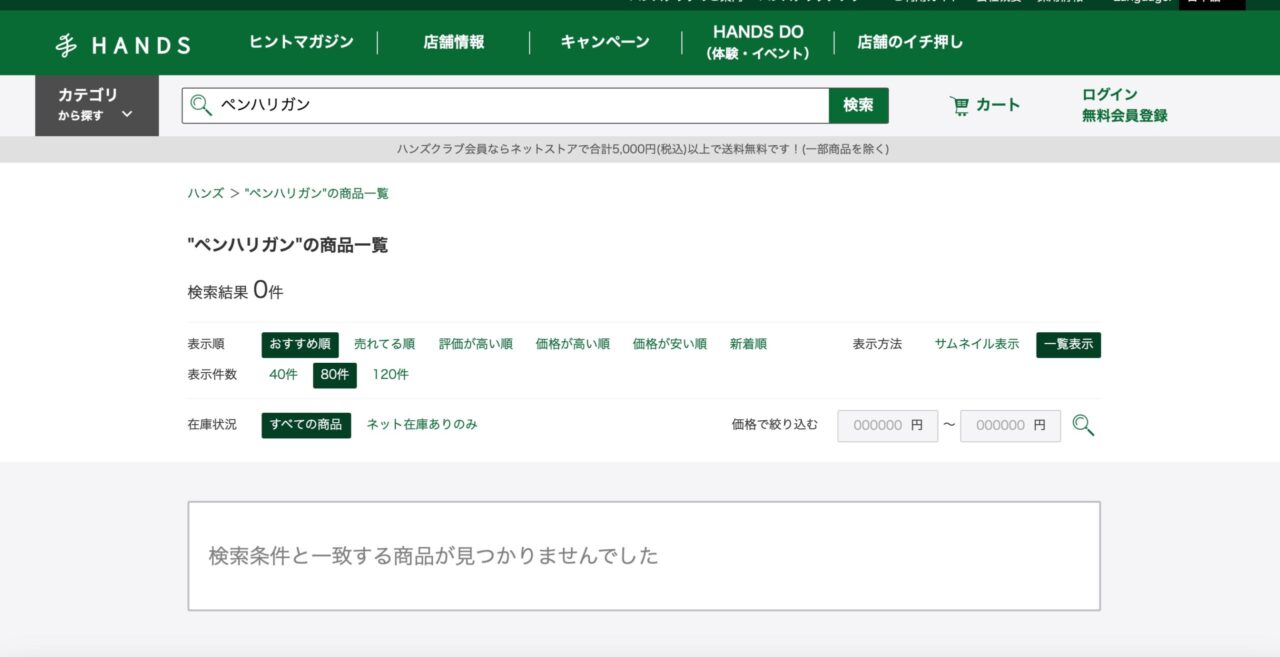1280x657 pixels.
Task: Filter by ネット在庫ありのみ
Action: coord(422,424)
